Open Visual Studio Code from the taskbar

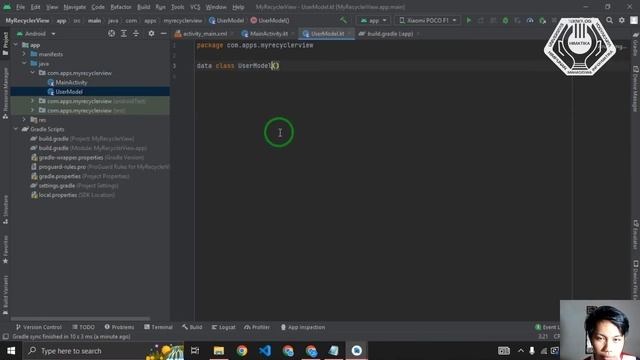click(x=265, y=351)
